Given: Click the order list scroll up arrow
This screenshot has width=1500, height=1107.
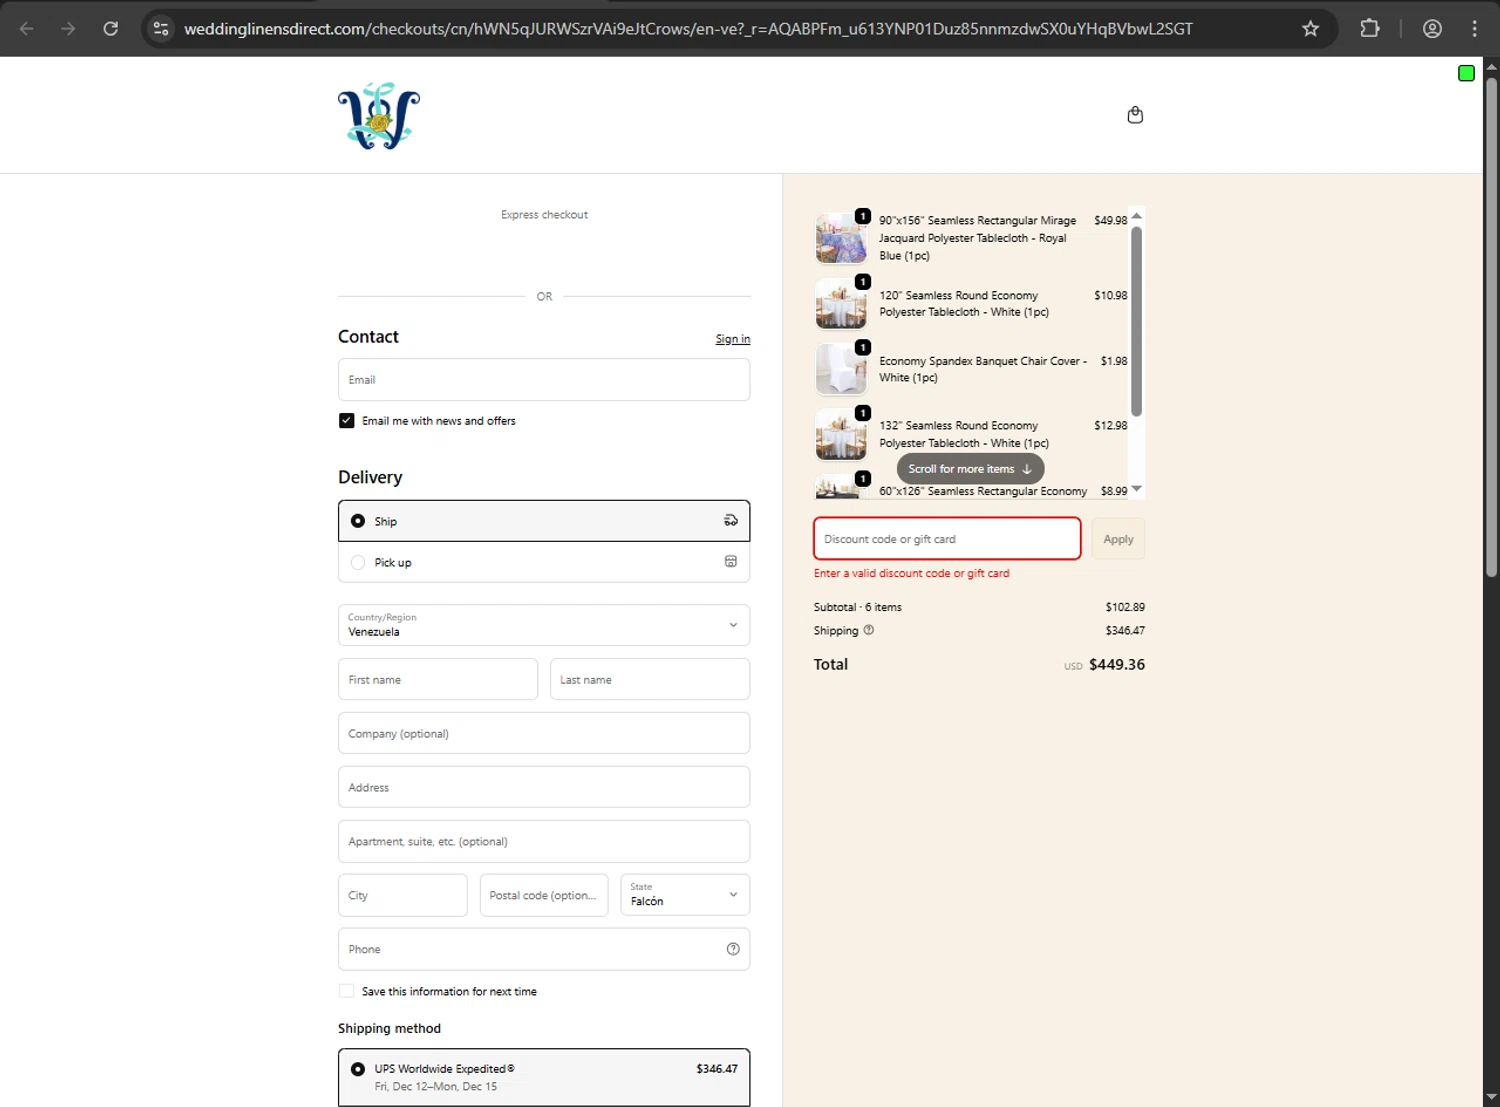Looking at the screenshot, I should tap(1136, 216).
